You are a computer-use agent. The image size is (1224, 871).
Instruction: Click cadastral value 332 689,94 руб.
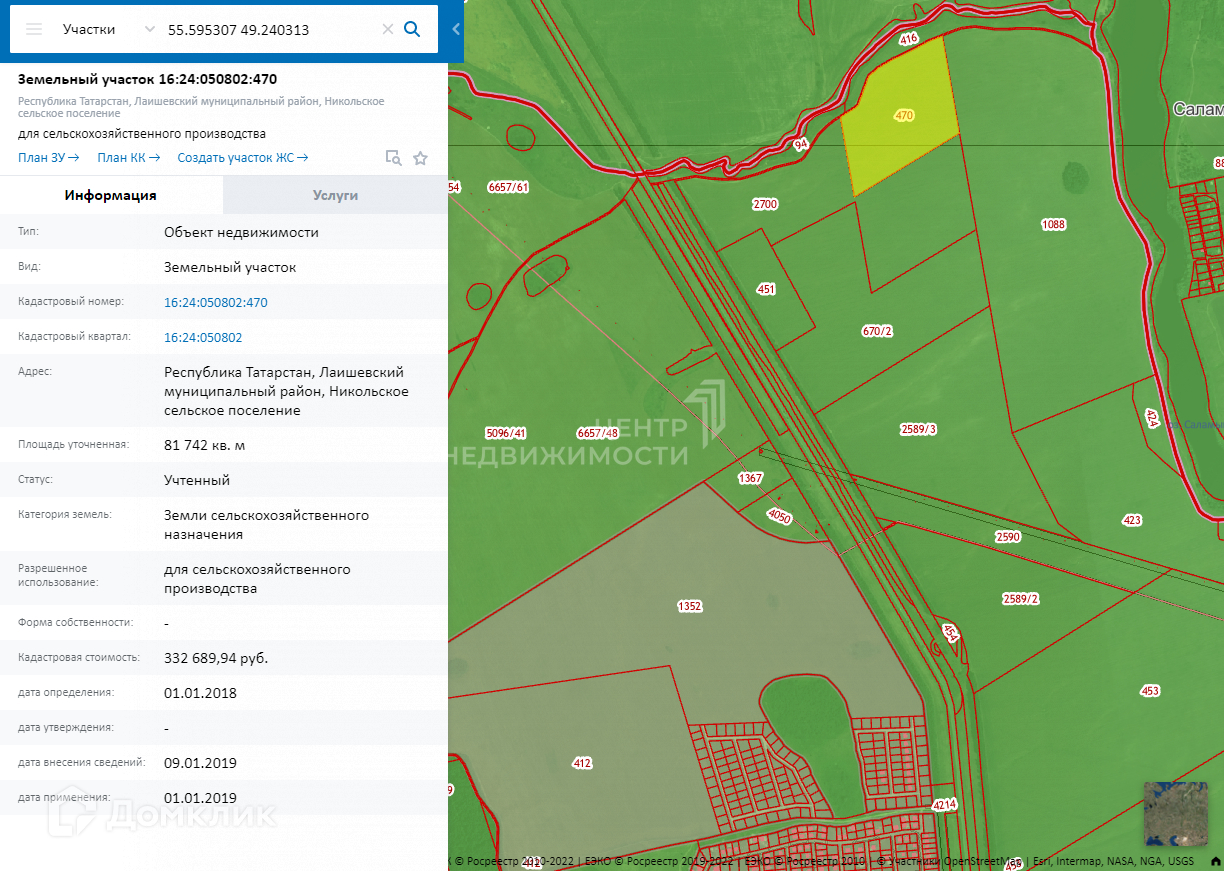pos(216,658)
